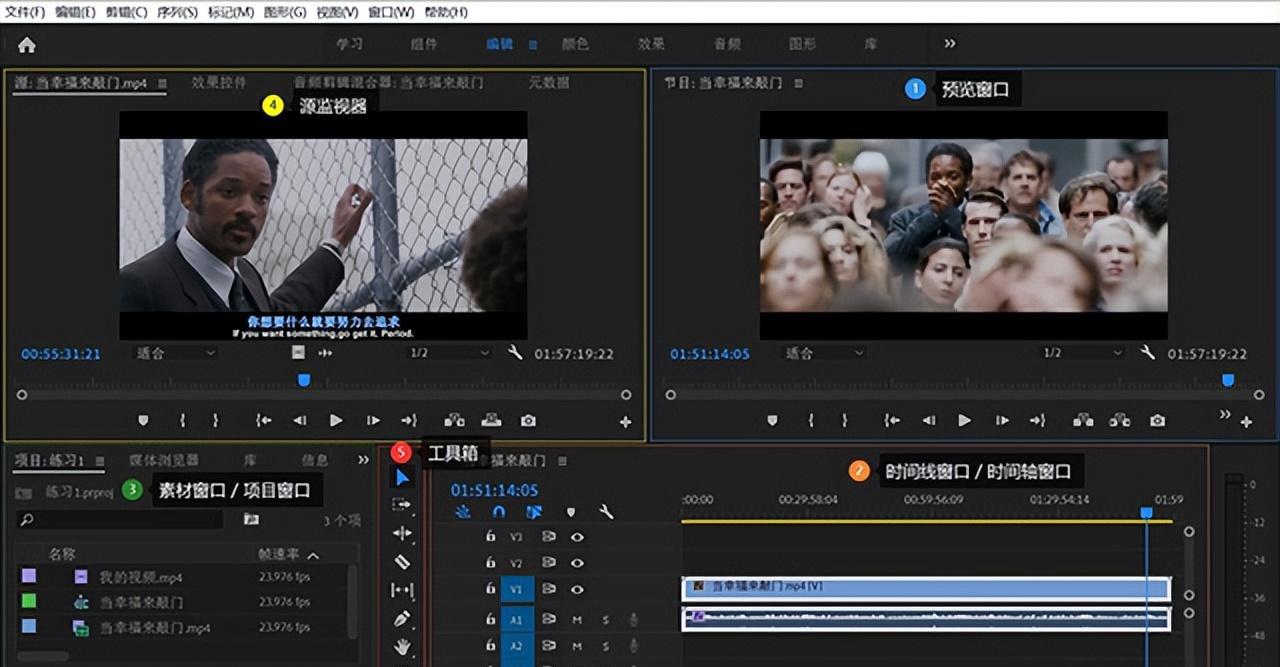Step forward one frame in Program Monitor
The image size is (1280, 667).
1001,421
